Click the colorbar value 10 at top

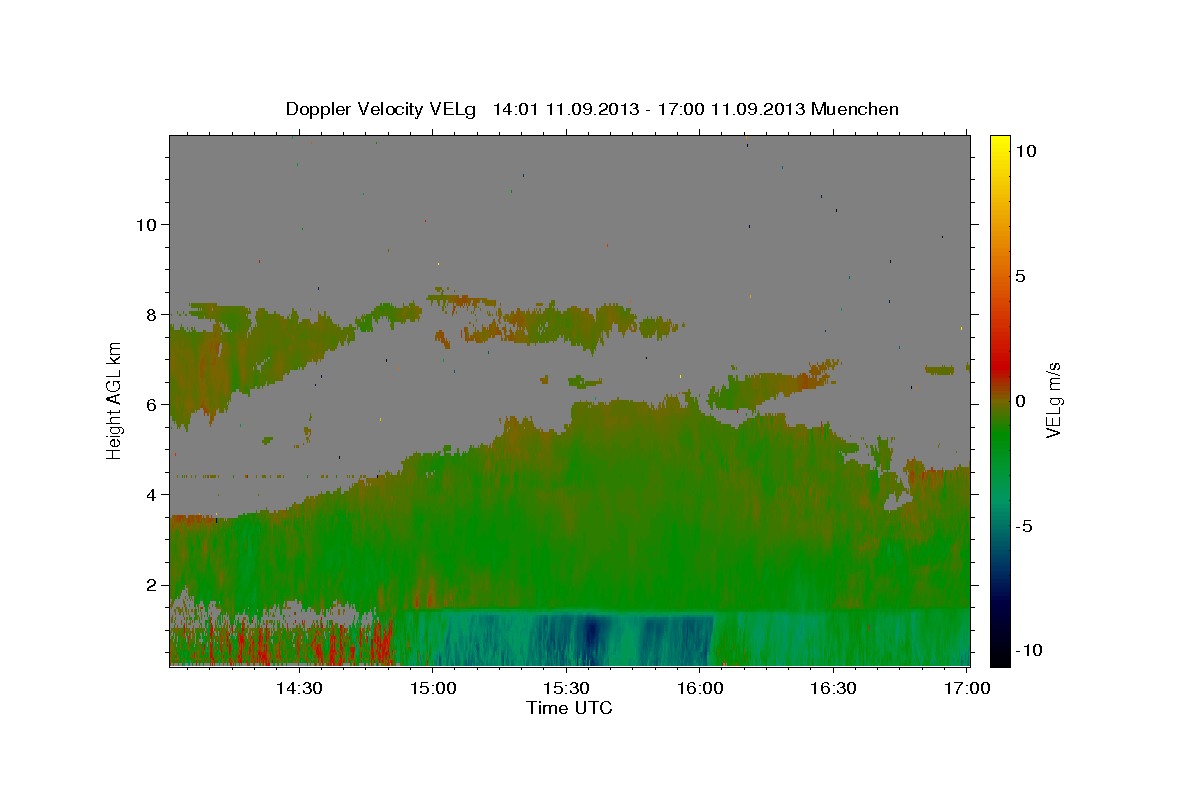pyautogui.click(x=1026, y=150)
